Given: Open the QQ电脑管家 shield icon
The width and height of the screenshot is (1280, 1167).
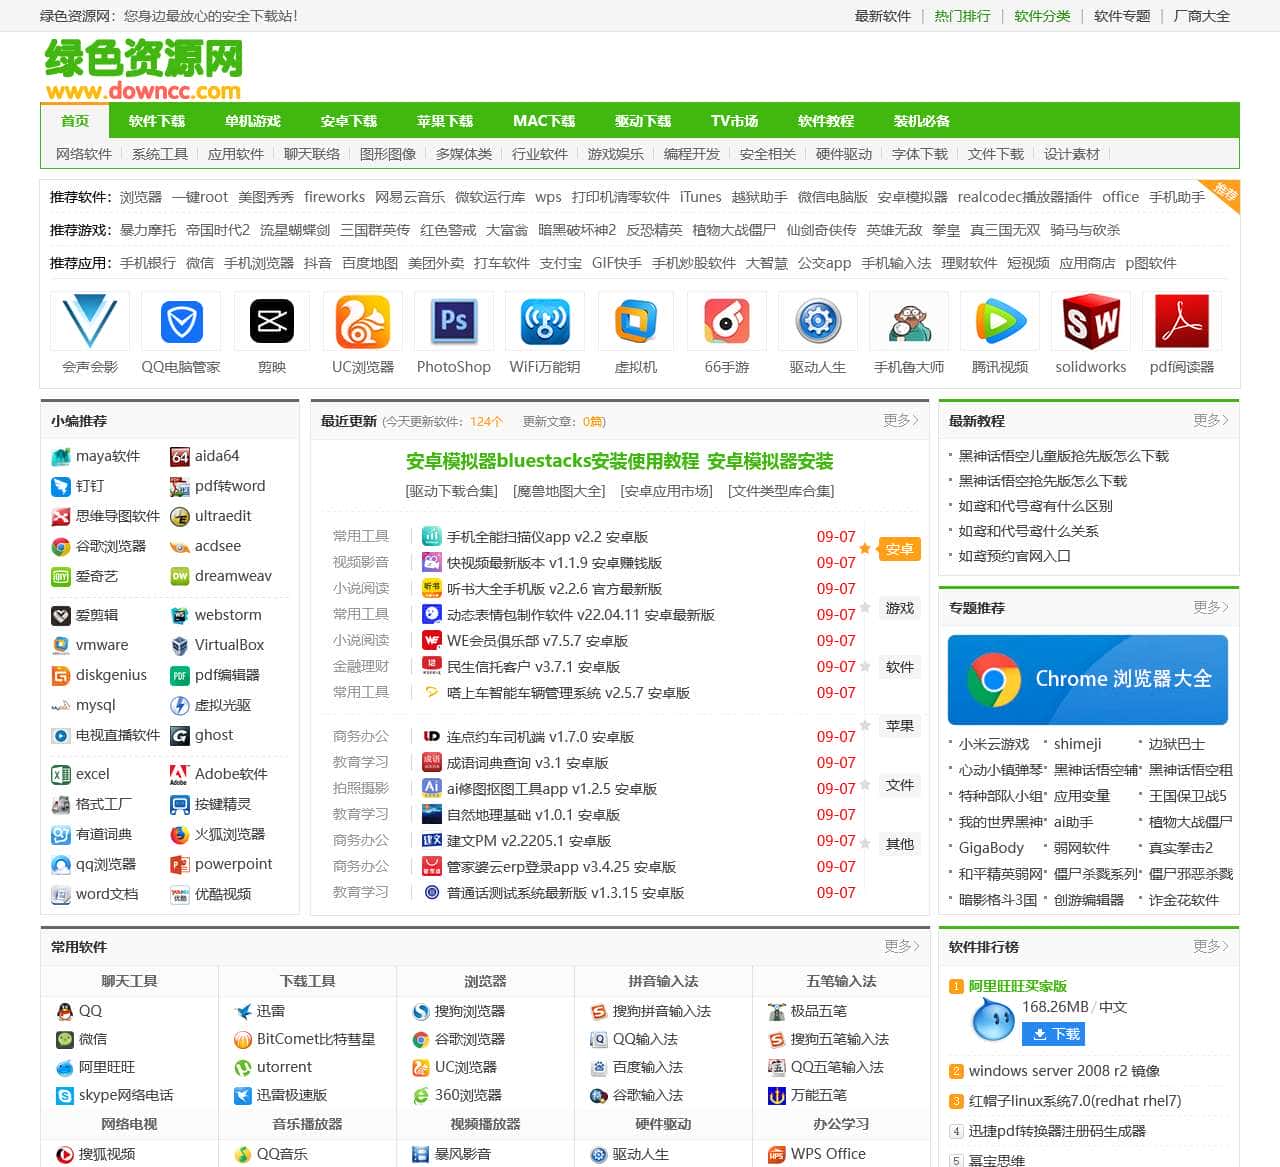Looking at the screenshot, I should (181, 321).
